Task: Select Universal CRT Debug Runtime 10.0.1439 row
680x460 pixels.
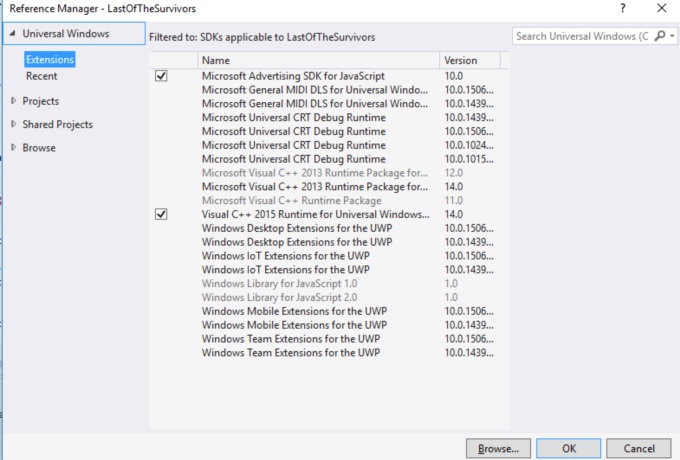Action: point(329,117)
